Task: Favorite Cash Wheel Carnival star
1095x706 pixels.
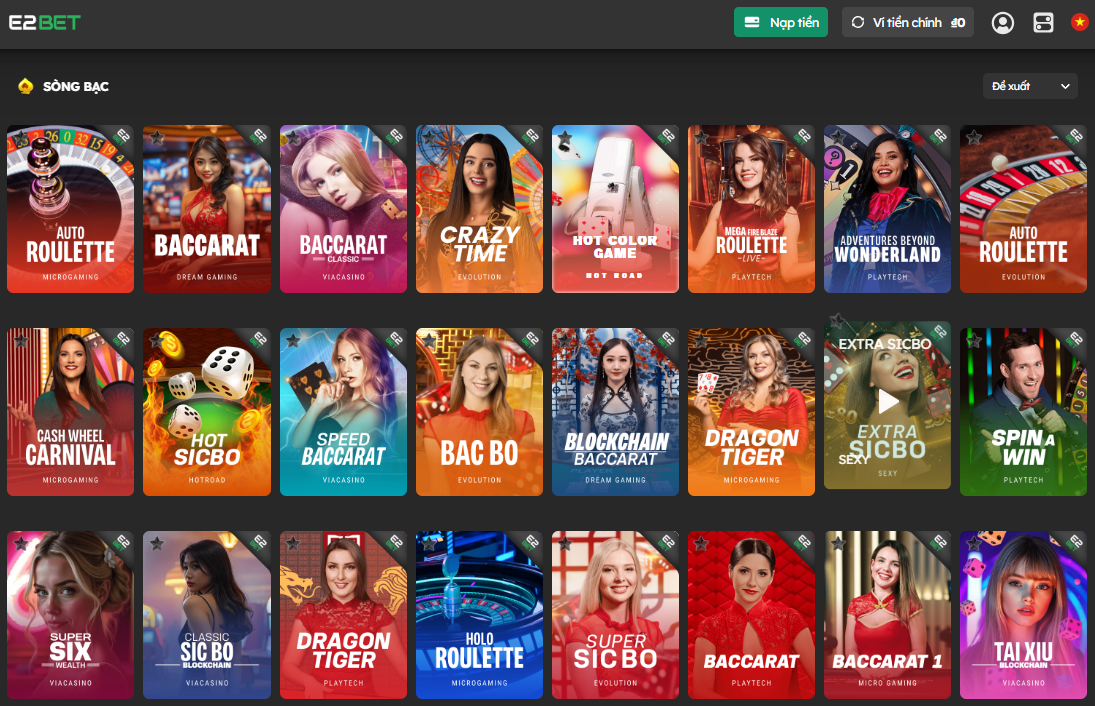Action: click(21, 341)
